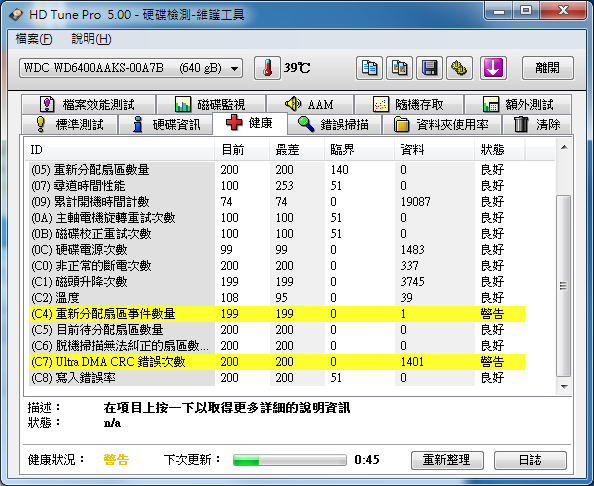Click 警告 status in the C4 row

pyautogui.click(x=492, y=314)
